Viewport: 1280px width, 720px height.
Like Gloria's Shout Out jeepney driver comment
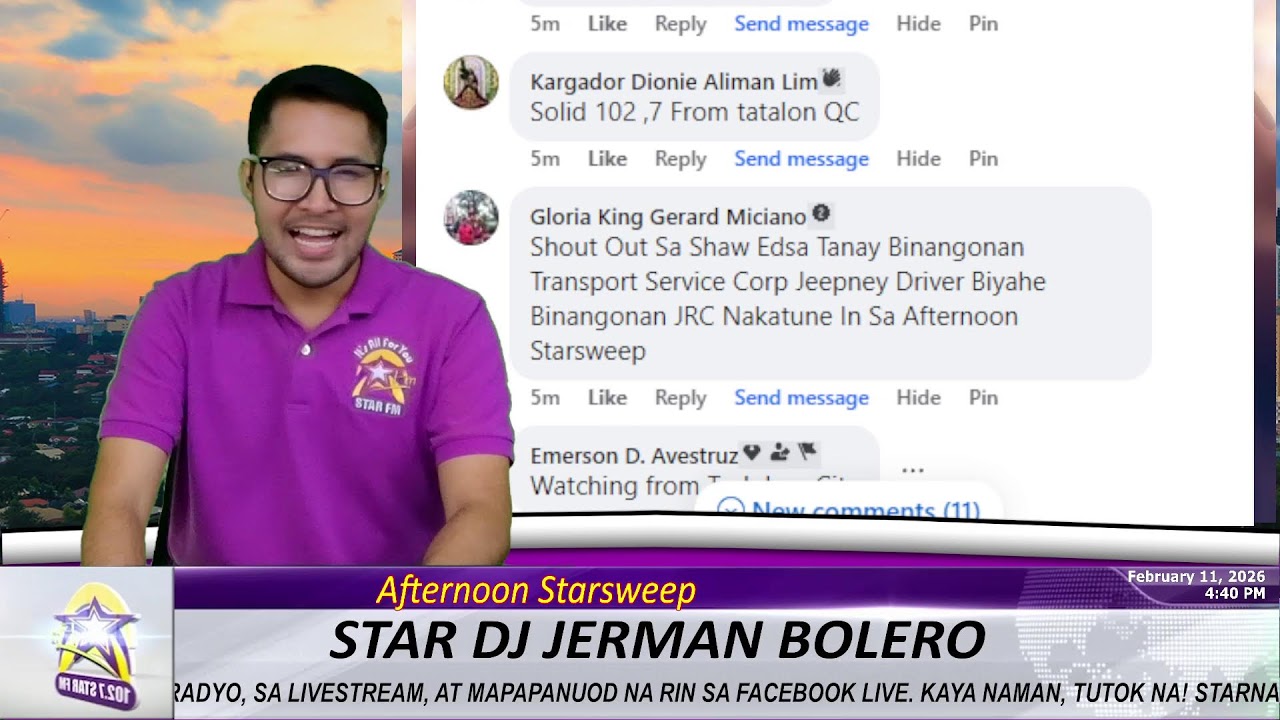coord(607,397)
